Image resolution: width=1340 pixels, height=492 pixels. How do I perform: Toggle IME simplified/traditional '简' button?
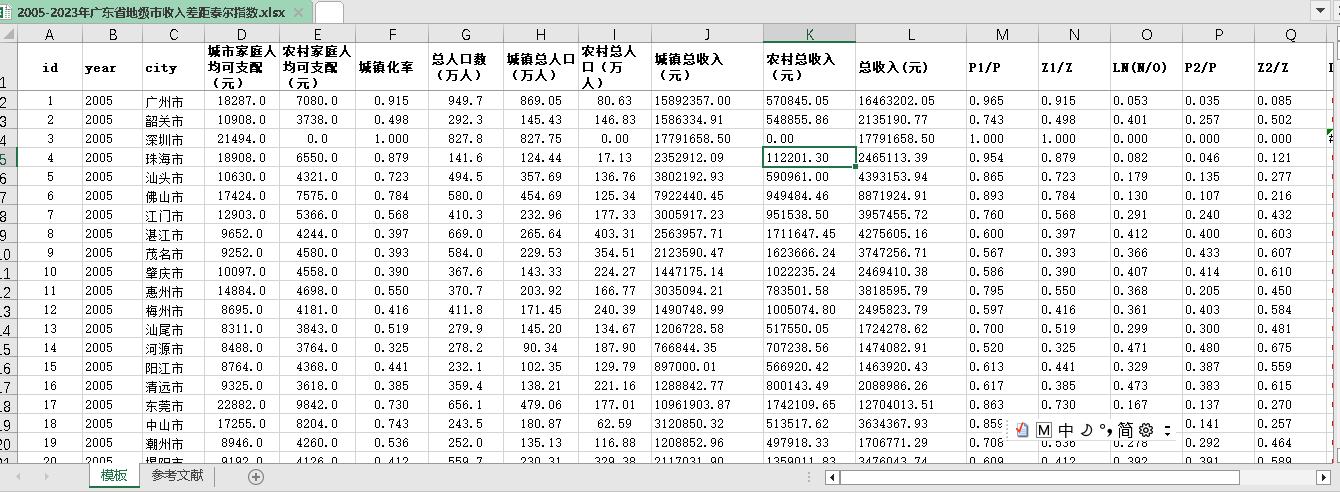click(x=1125, y=430)
